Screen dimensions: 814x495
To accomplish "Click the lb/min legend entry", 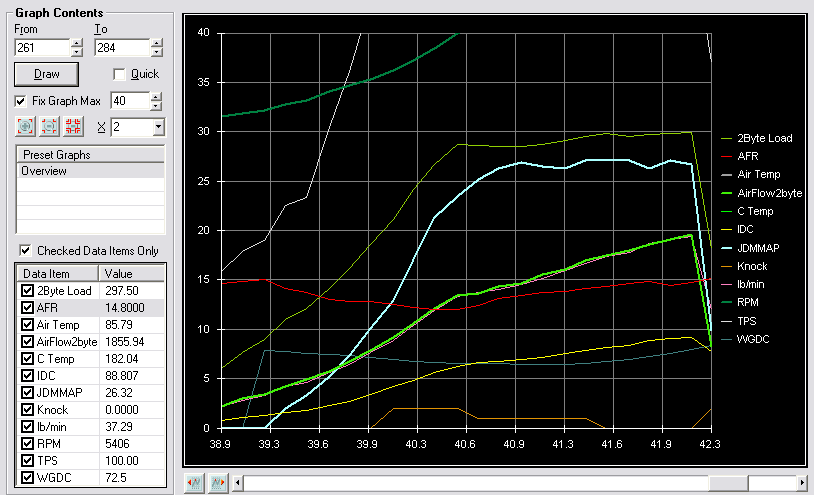I will click(x=743, y=284).
